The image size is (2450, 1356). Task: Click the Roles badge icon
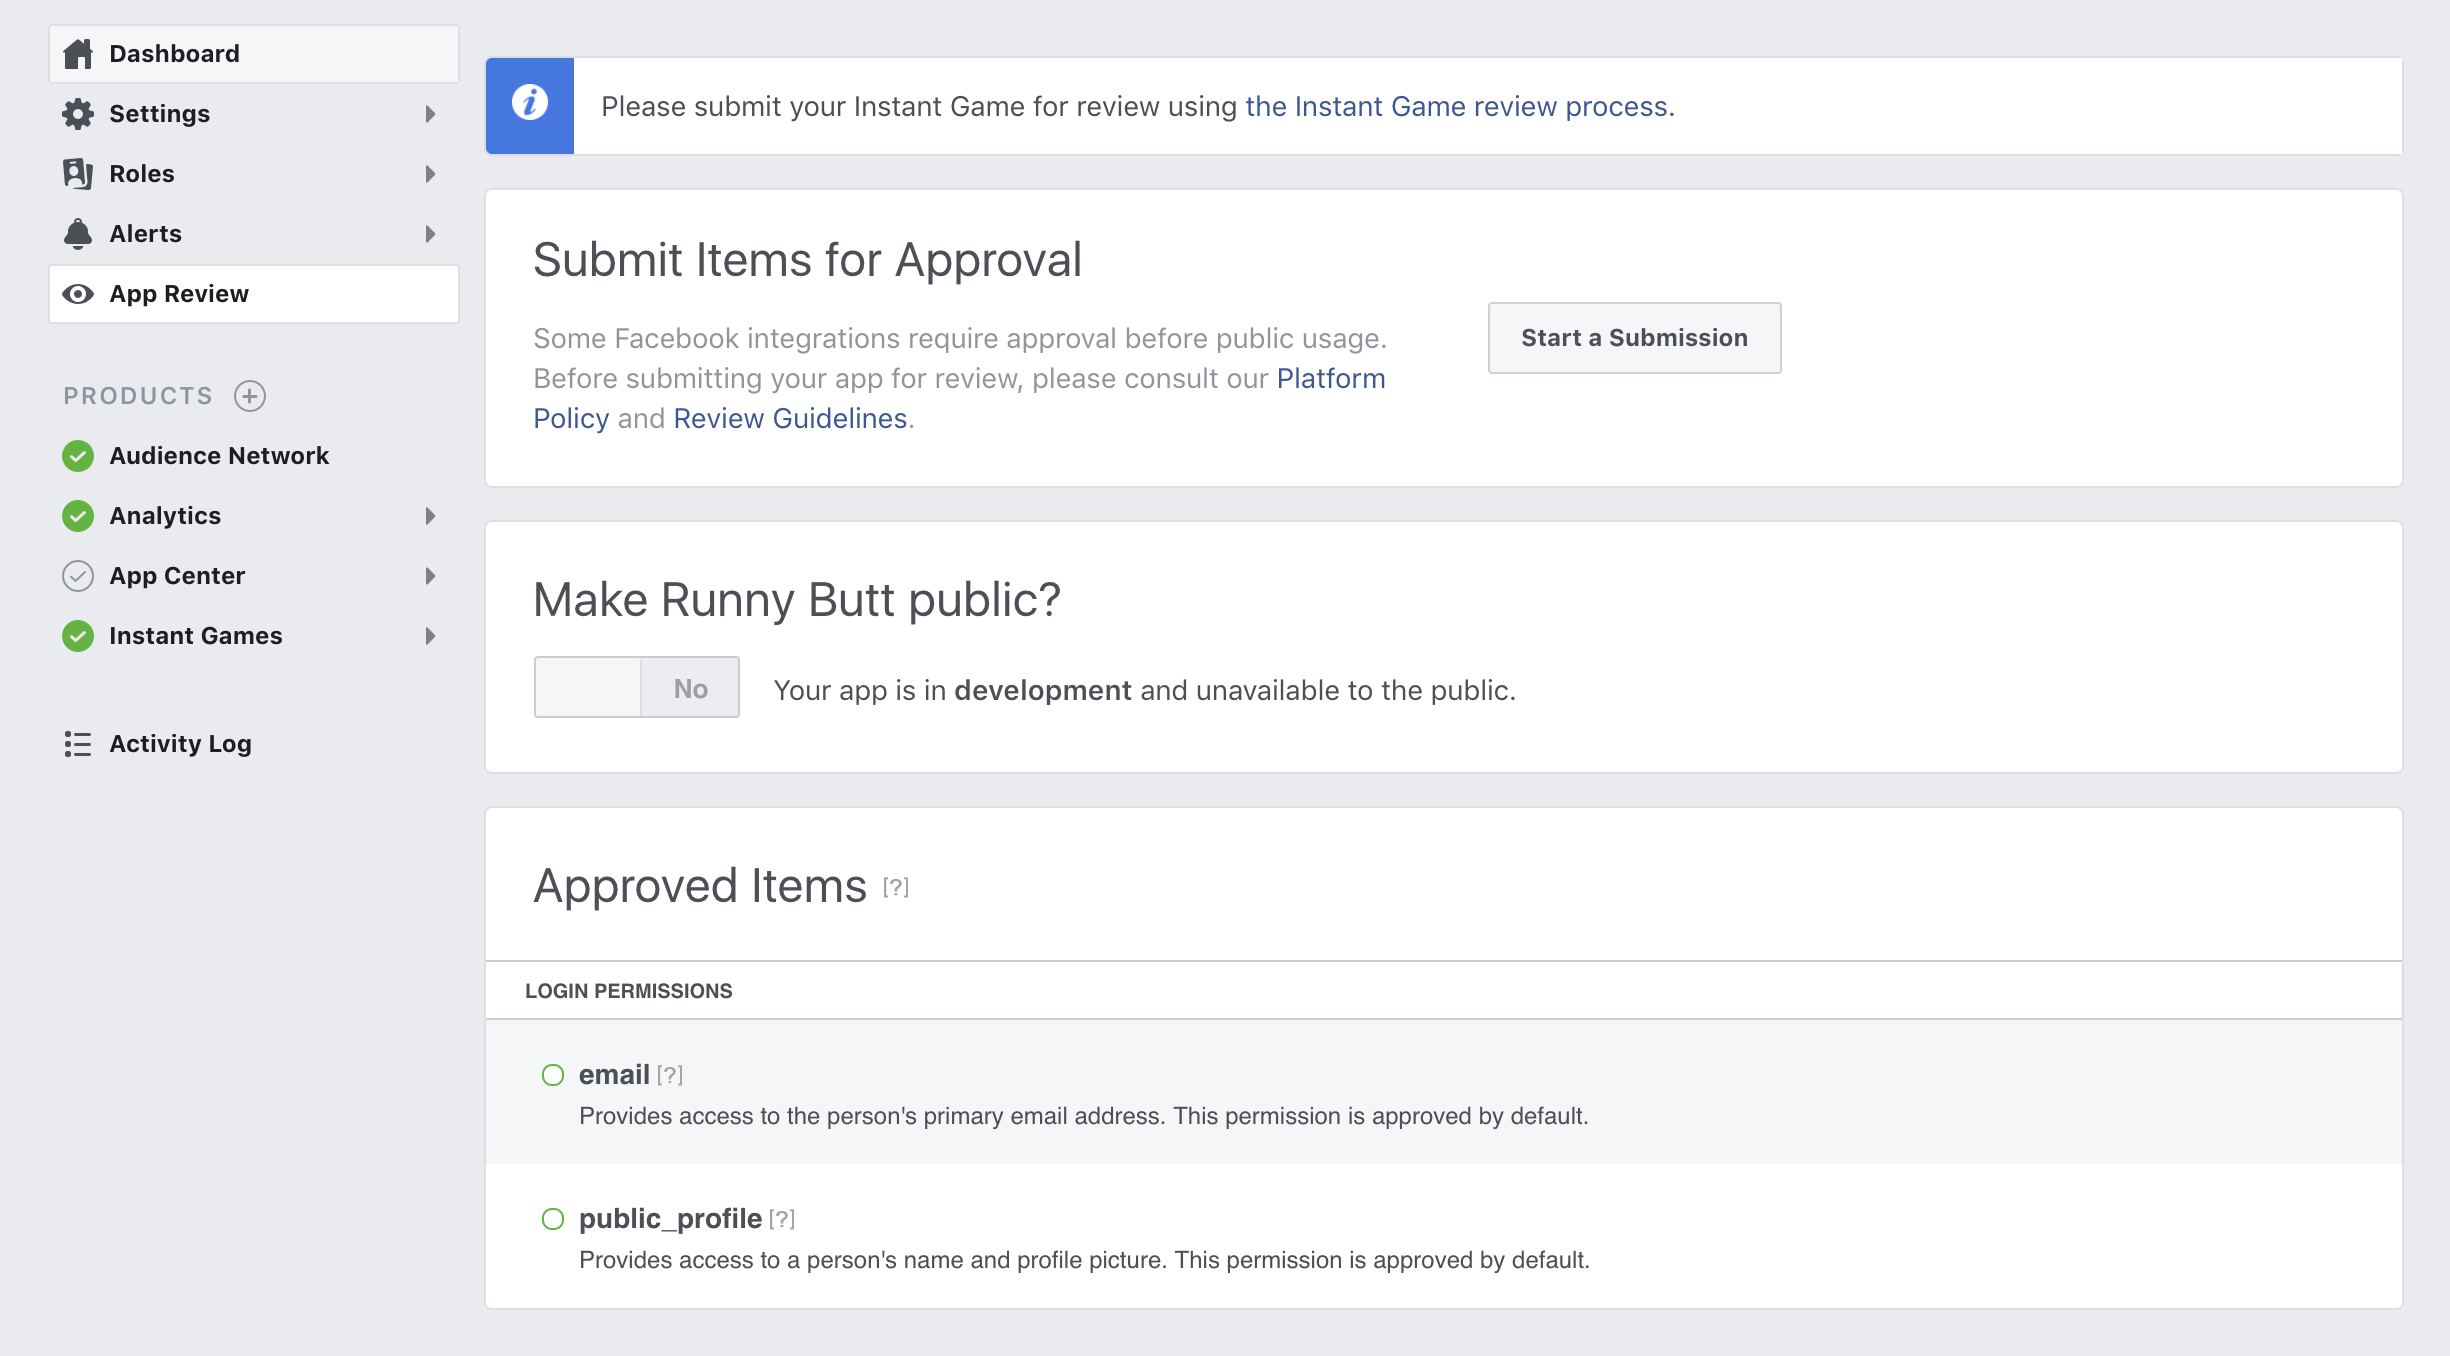point(78,174)
